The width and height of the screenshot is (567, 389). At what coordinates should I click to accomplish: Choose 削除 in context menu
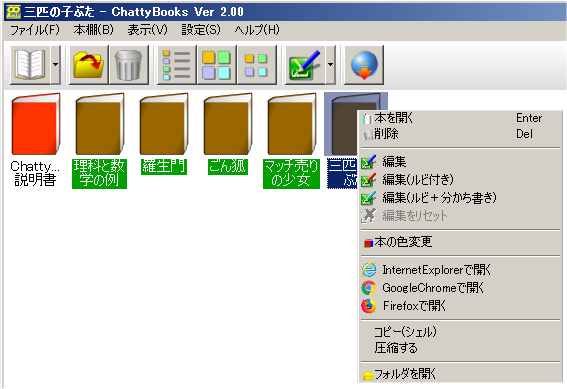click(460, 134)
